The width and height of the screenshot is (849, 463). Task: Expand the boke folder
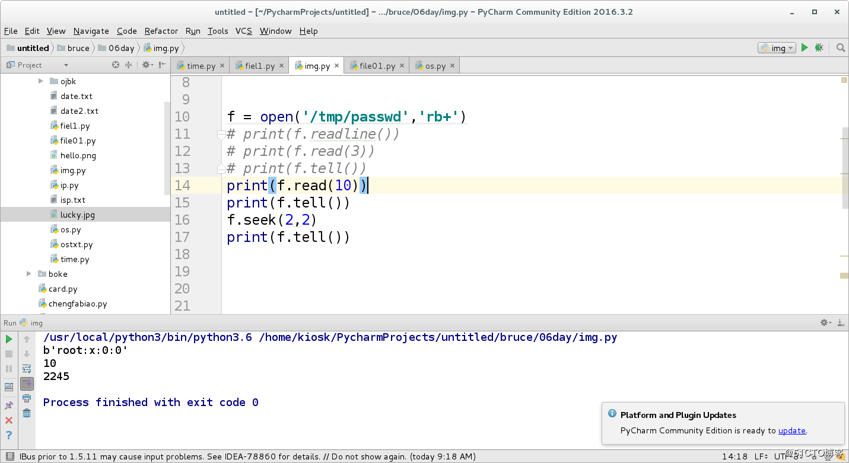(29, 274)
